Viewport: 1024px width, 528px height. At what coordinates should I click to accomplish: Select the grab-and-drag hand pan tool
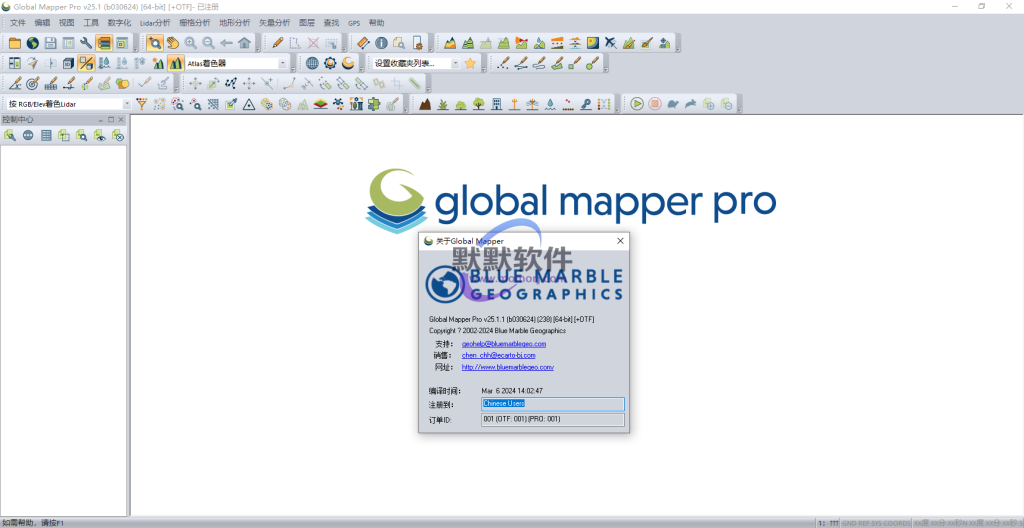(x=172, y=43)
